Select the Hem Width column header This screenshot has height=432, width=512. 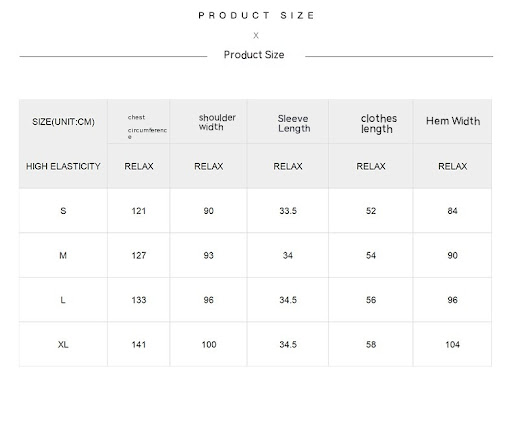pyautogui.click(x=453, y=121)
